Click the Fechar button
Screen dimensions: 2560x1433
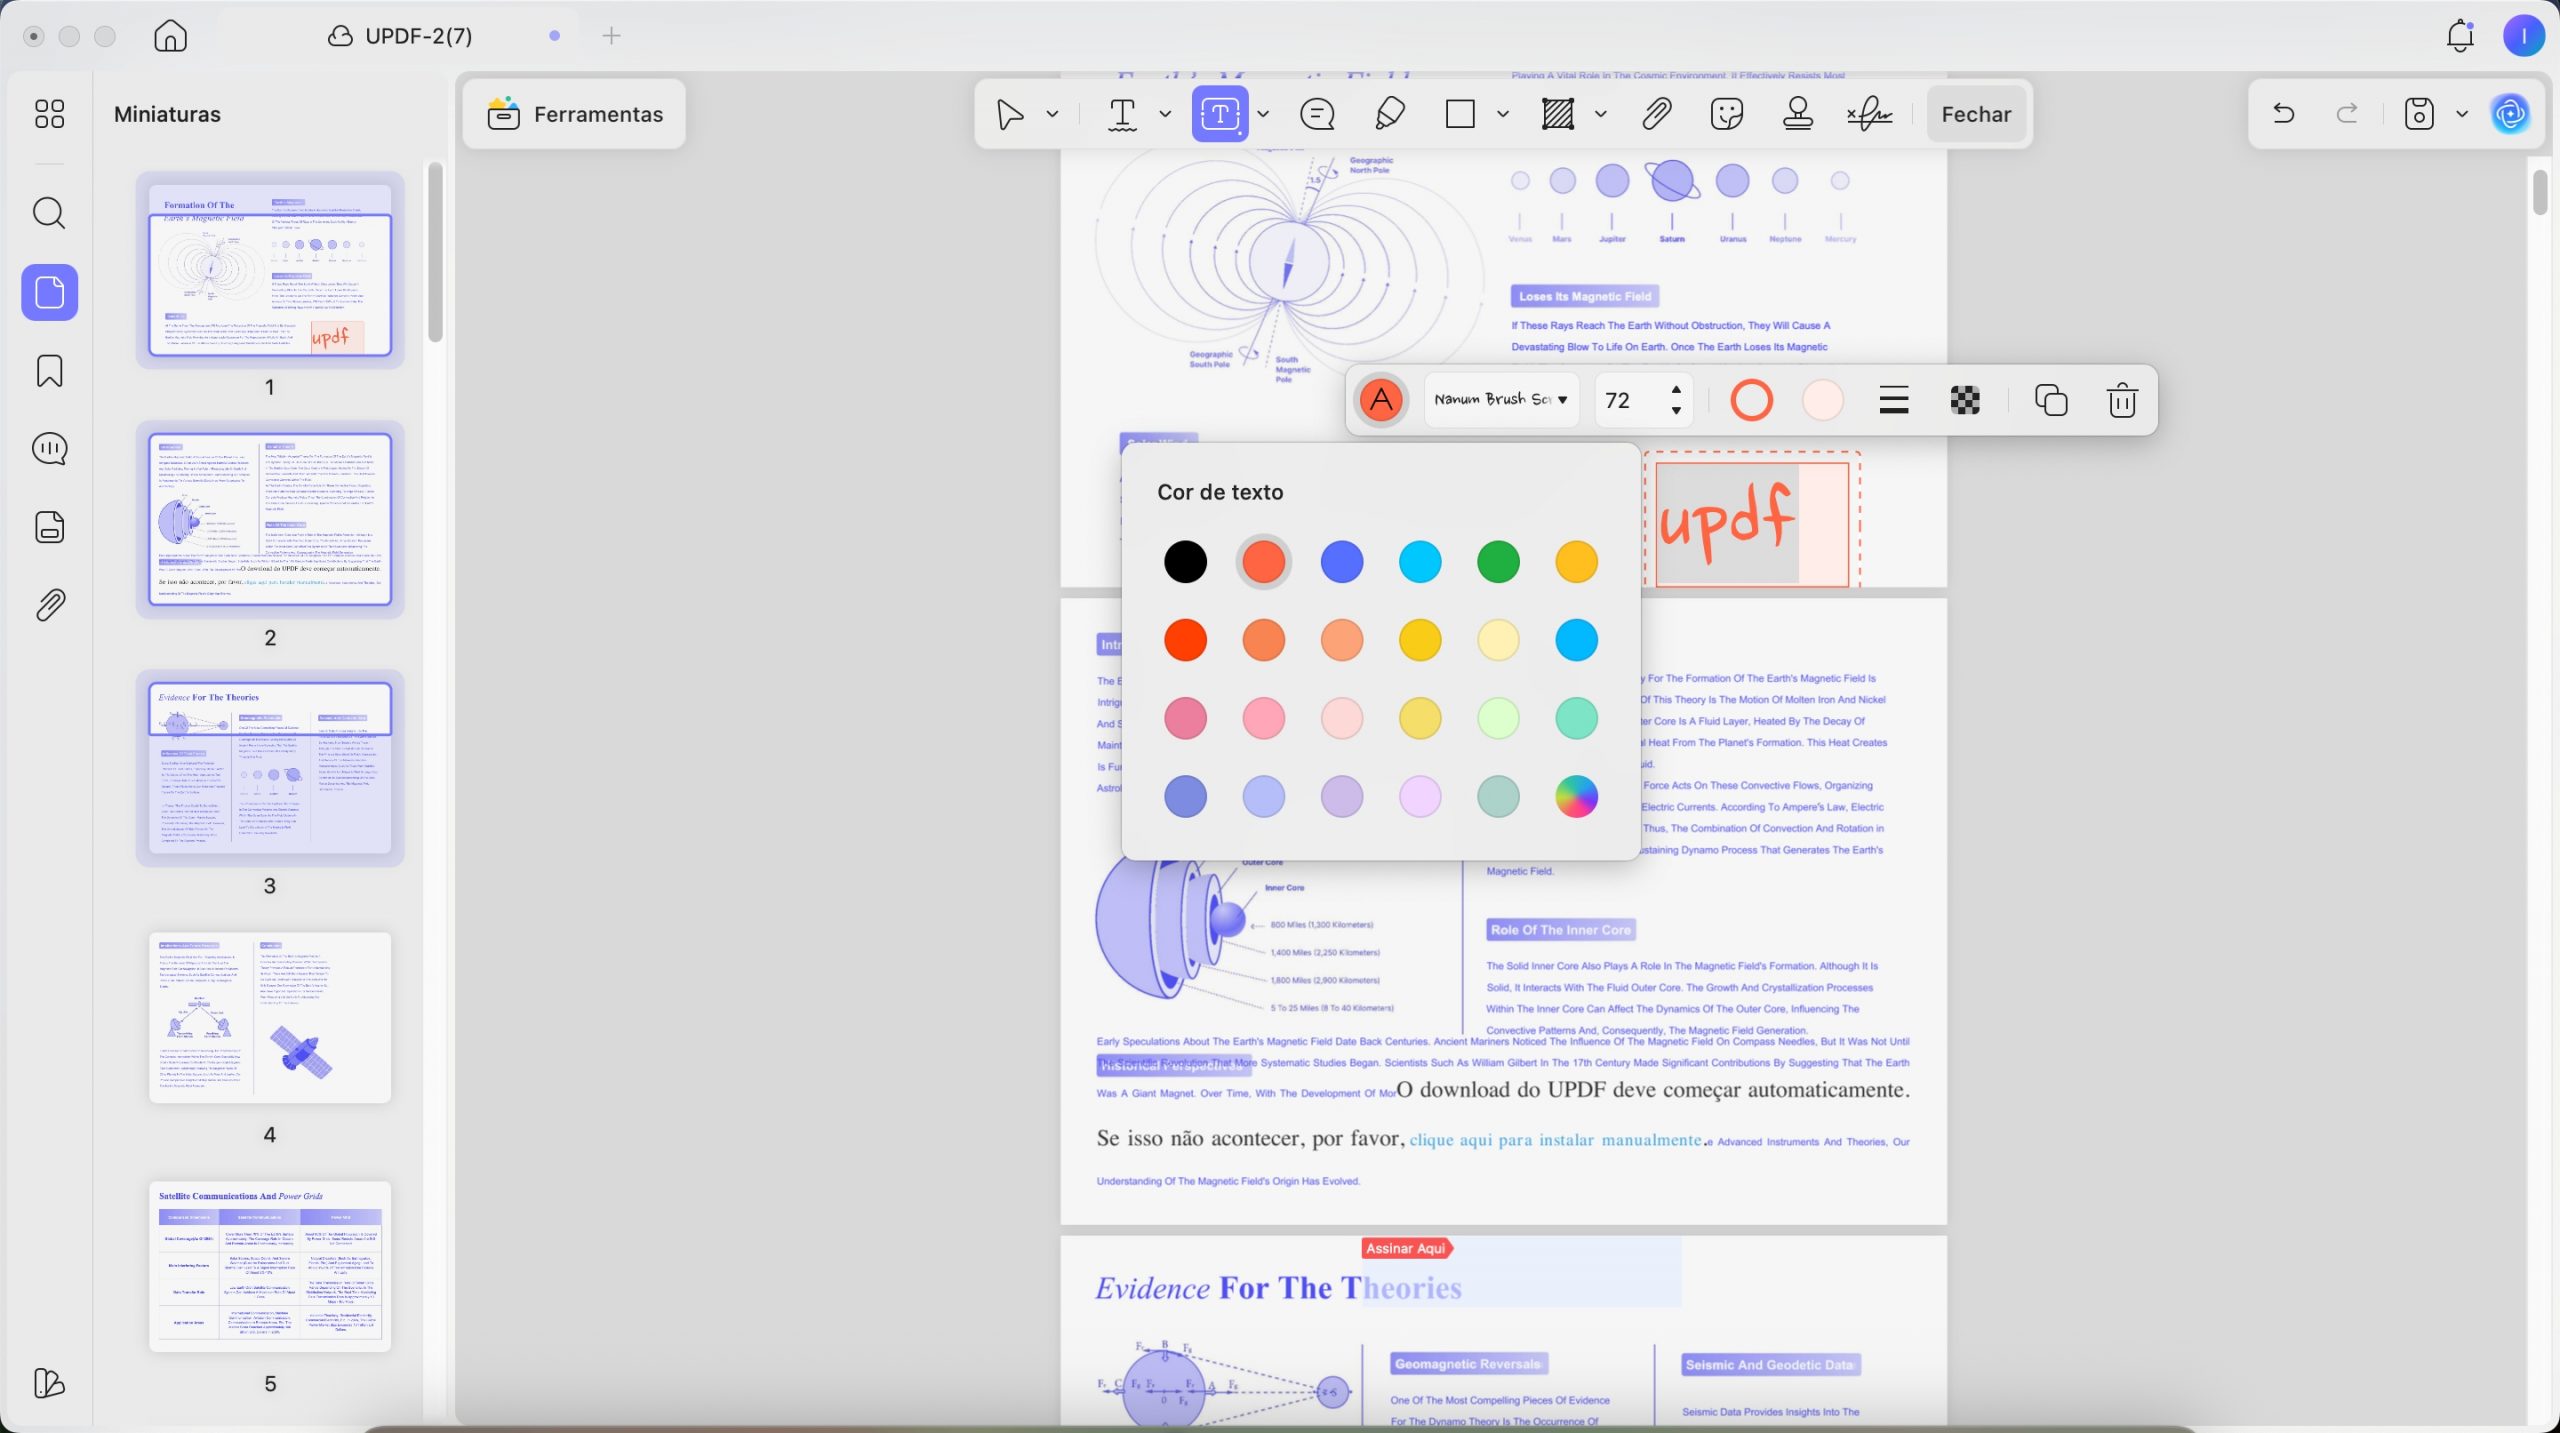click(x=1976, y=114)
